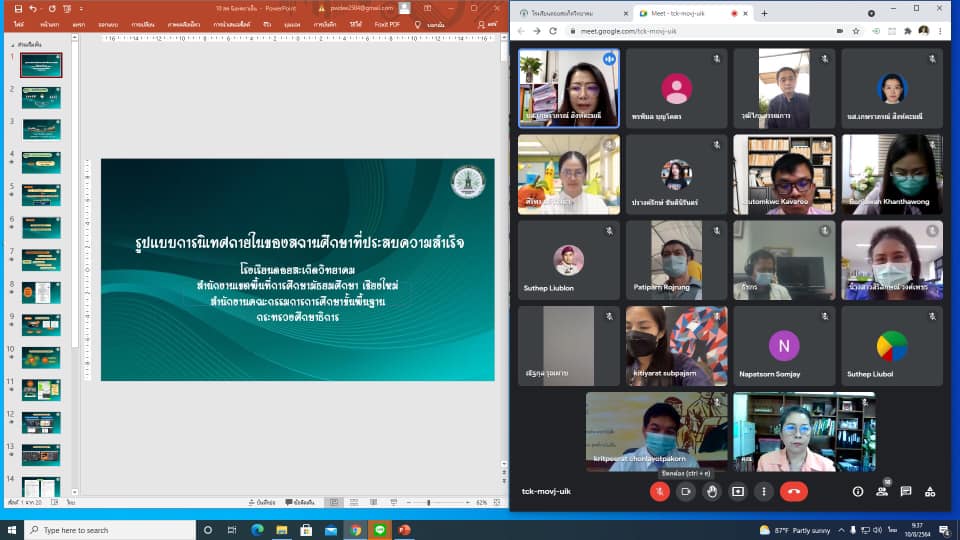The image size is (960, 540).
Task: Open the chat panel in Meet
Action: [x=906, y=491]
